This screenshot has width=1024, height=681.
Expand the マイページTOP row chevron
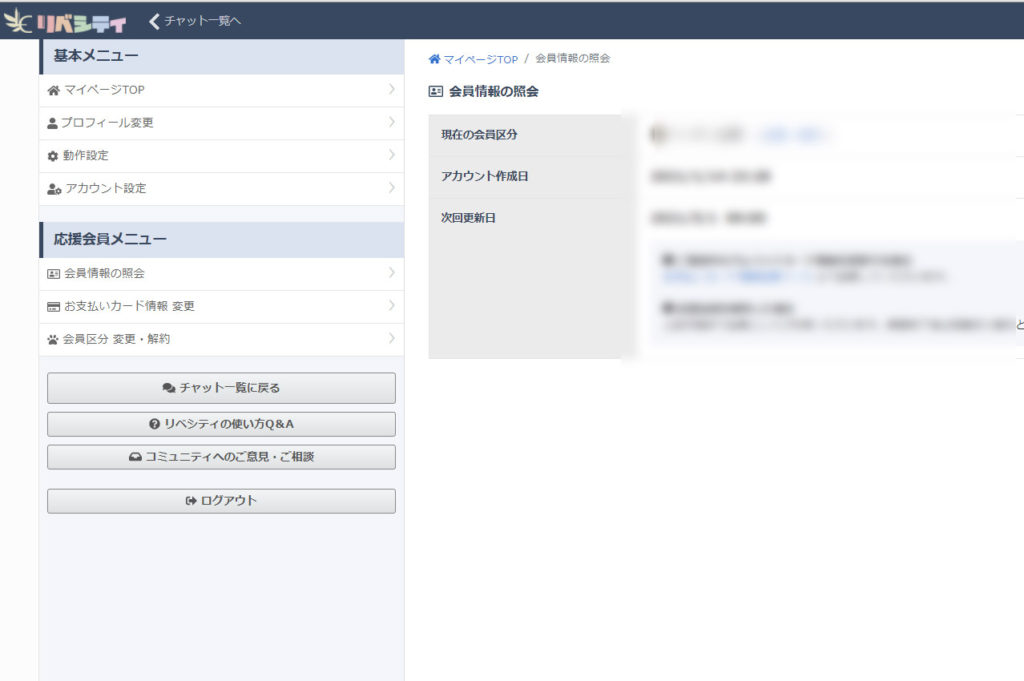(392, 90)
